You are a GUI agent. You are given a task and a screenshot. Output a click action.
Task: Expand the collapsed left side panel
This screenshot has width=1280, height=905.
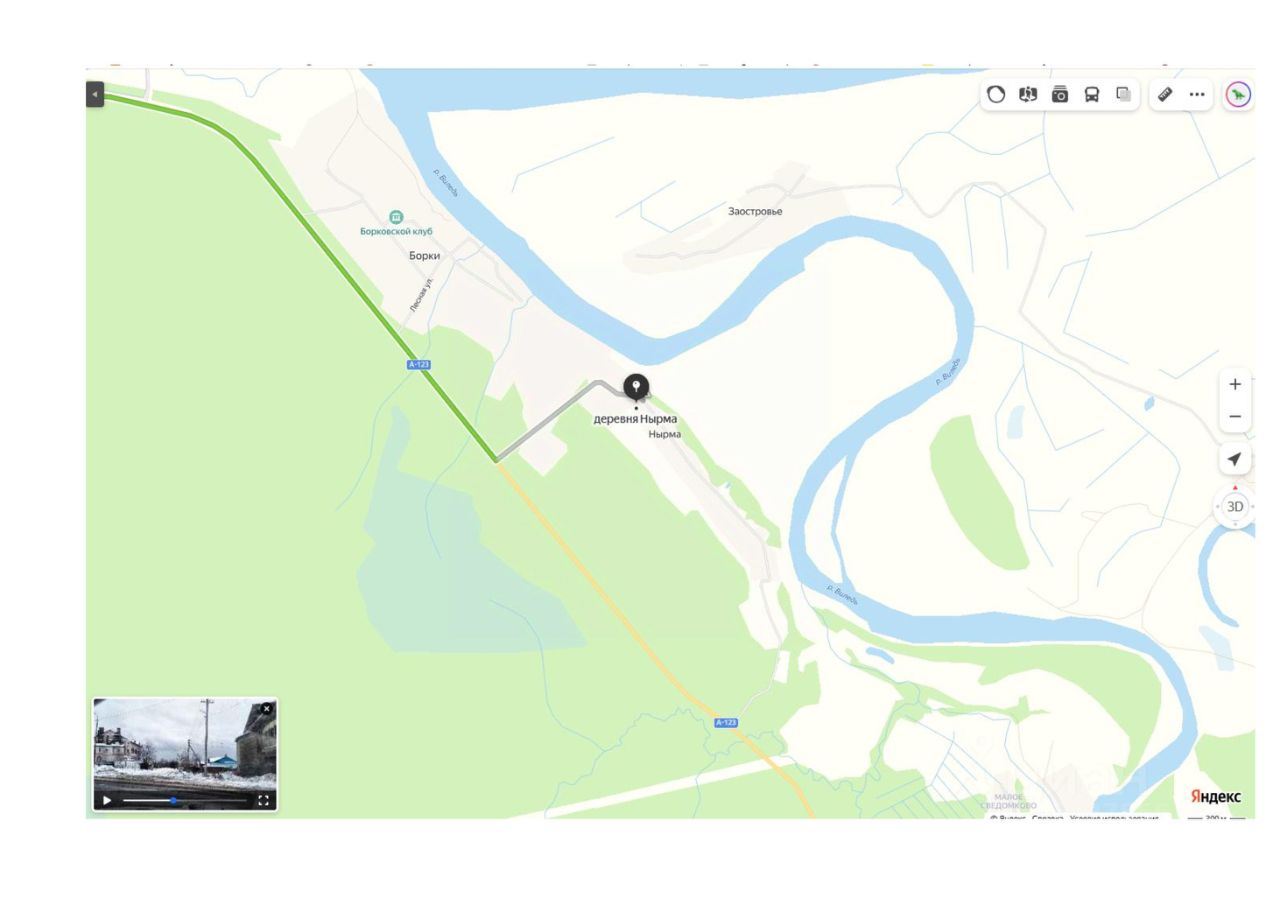[x=95, y=95]
